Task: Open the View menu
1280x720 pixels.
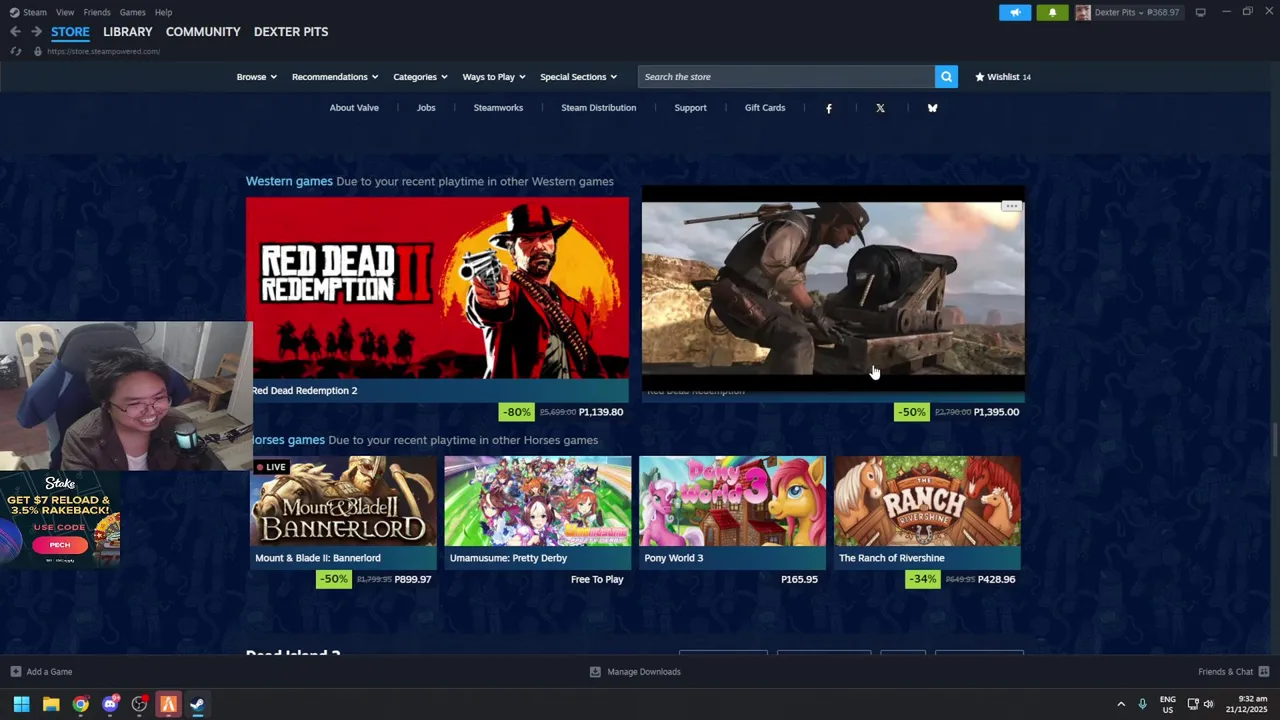Action: click(x=65, y=12)
